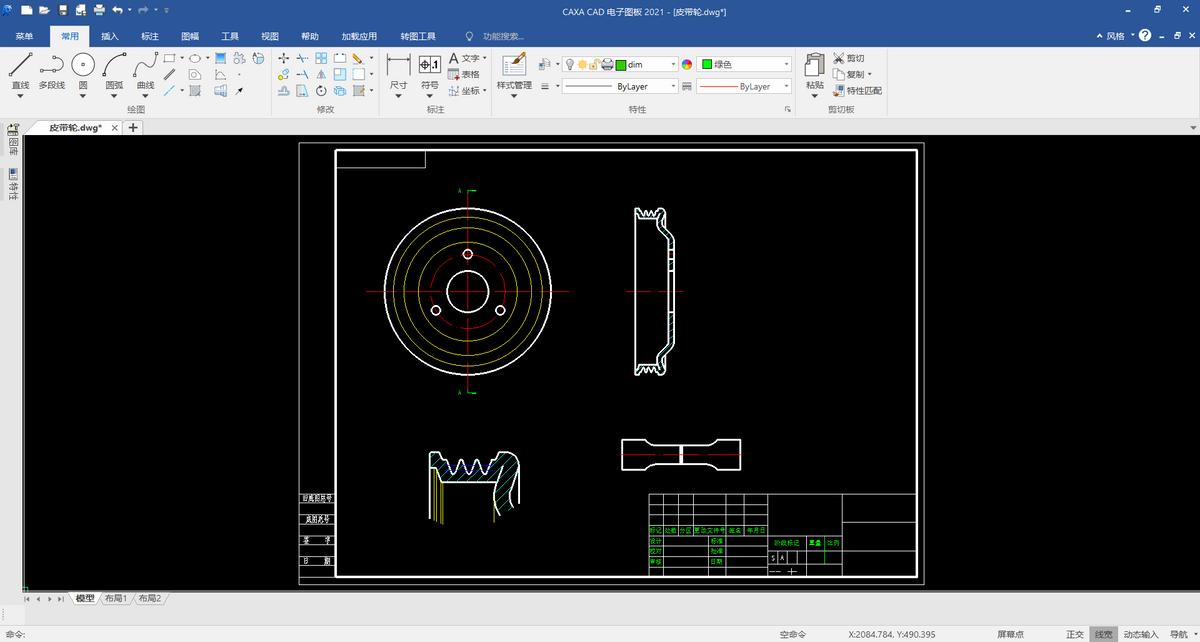Screen dimensions: 1200x642
Task: Open the 尺寸 dimension tool
Action: pyautogui.click(x=398, y=66)
